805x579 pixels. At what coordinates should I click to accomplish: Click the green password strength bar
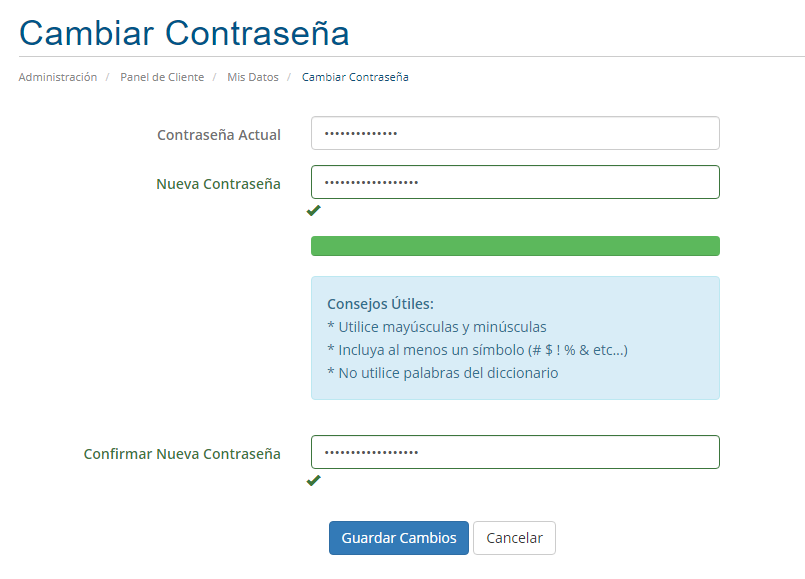pyautogui.click(x=515, y=246)
